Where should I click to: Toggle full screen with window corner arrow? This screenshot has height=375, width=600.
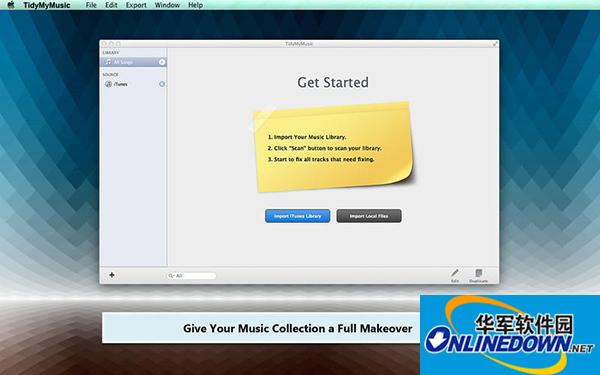(495, 44)
